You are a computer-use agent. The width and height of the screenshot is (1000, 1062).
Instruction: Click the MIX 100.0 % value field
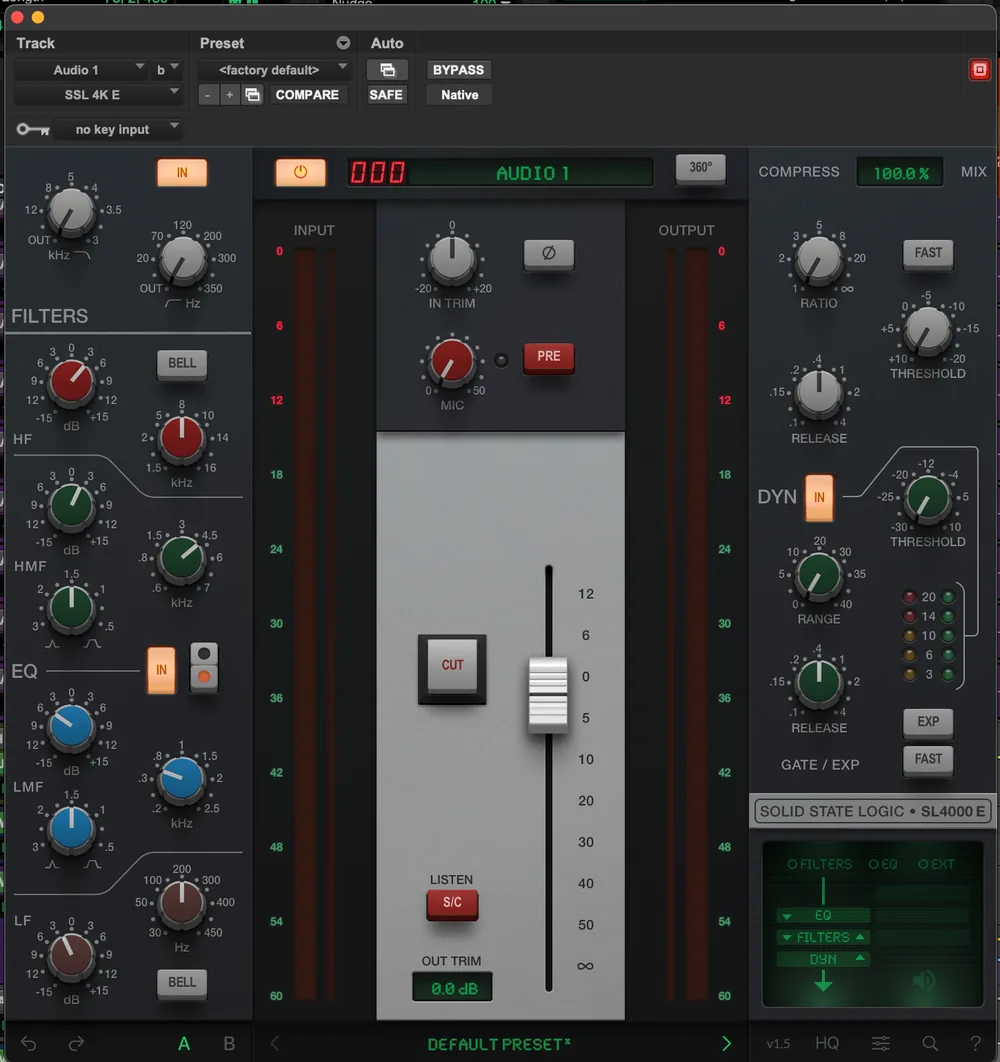pos(900,173)
